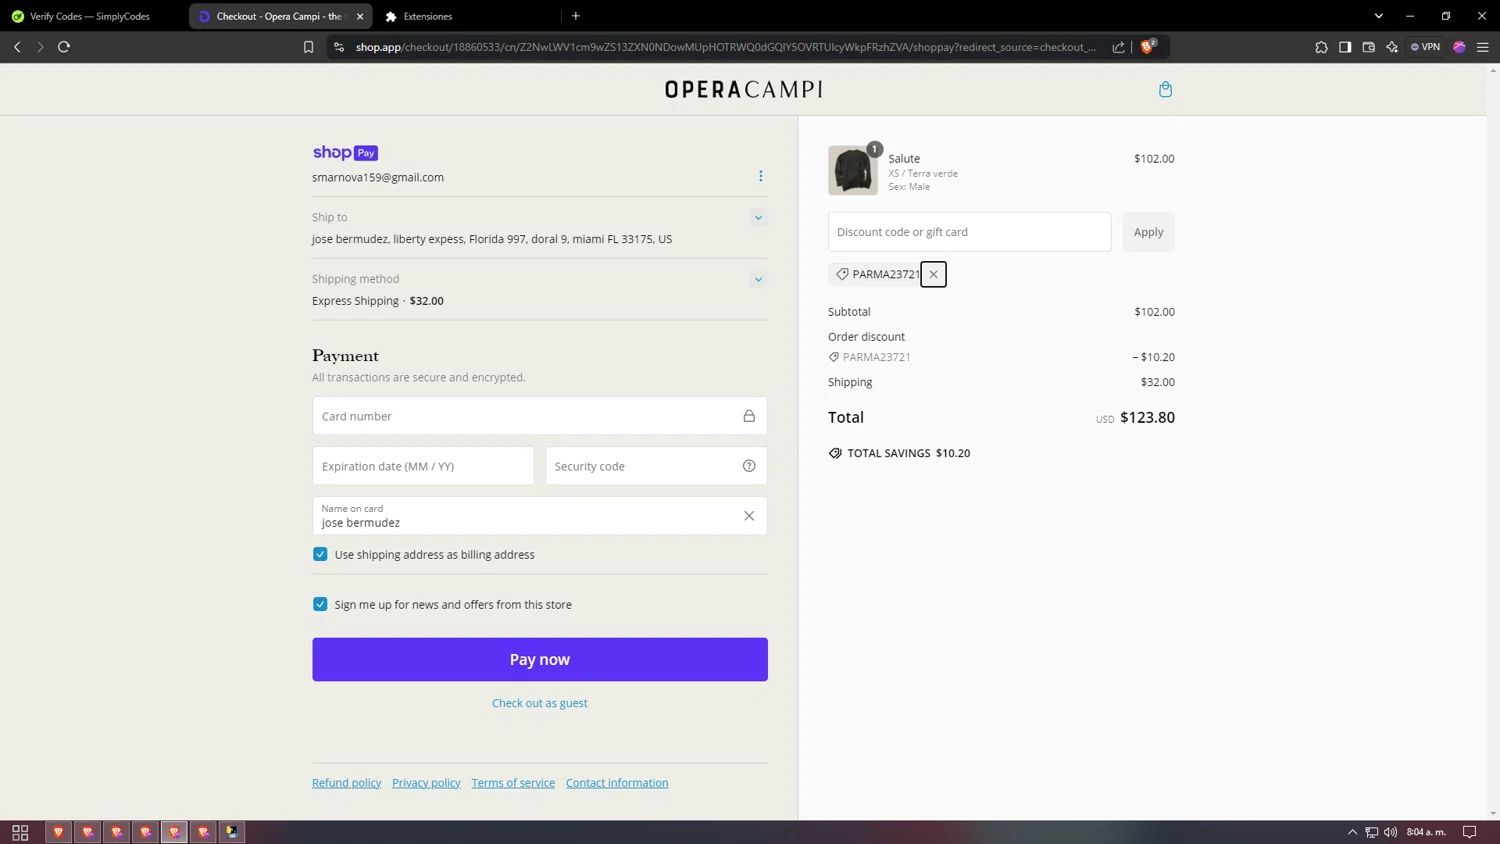Open Brave Shields panel

(1148, 46)
